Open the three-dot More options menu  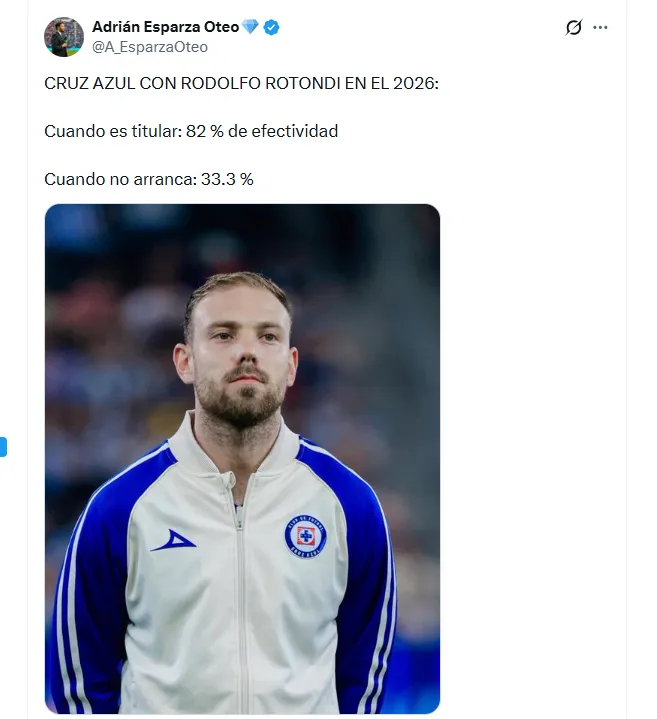click(x=600, y=28)
